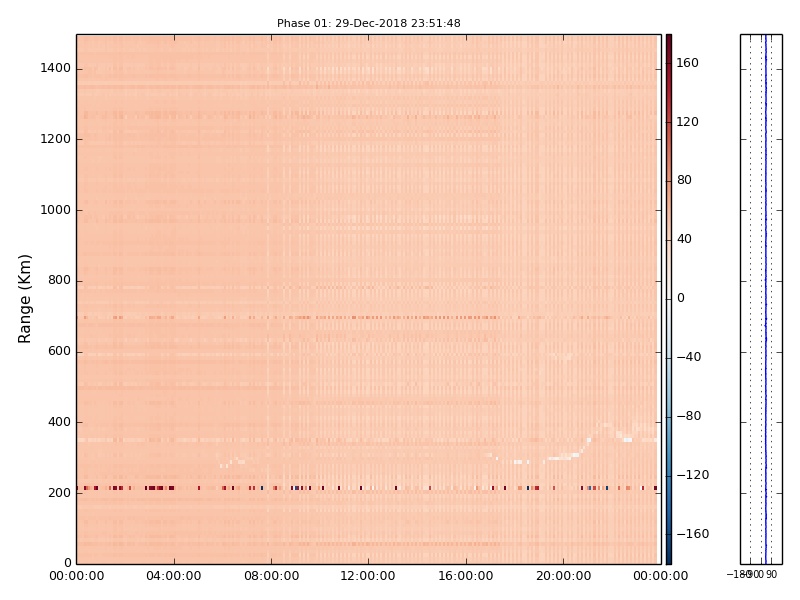The width and height of the screenshot is (800, 600).
Task: Click the 600 range tick label
Action: [x=59, y=351]
